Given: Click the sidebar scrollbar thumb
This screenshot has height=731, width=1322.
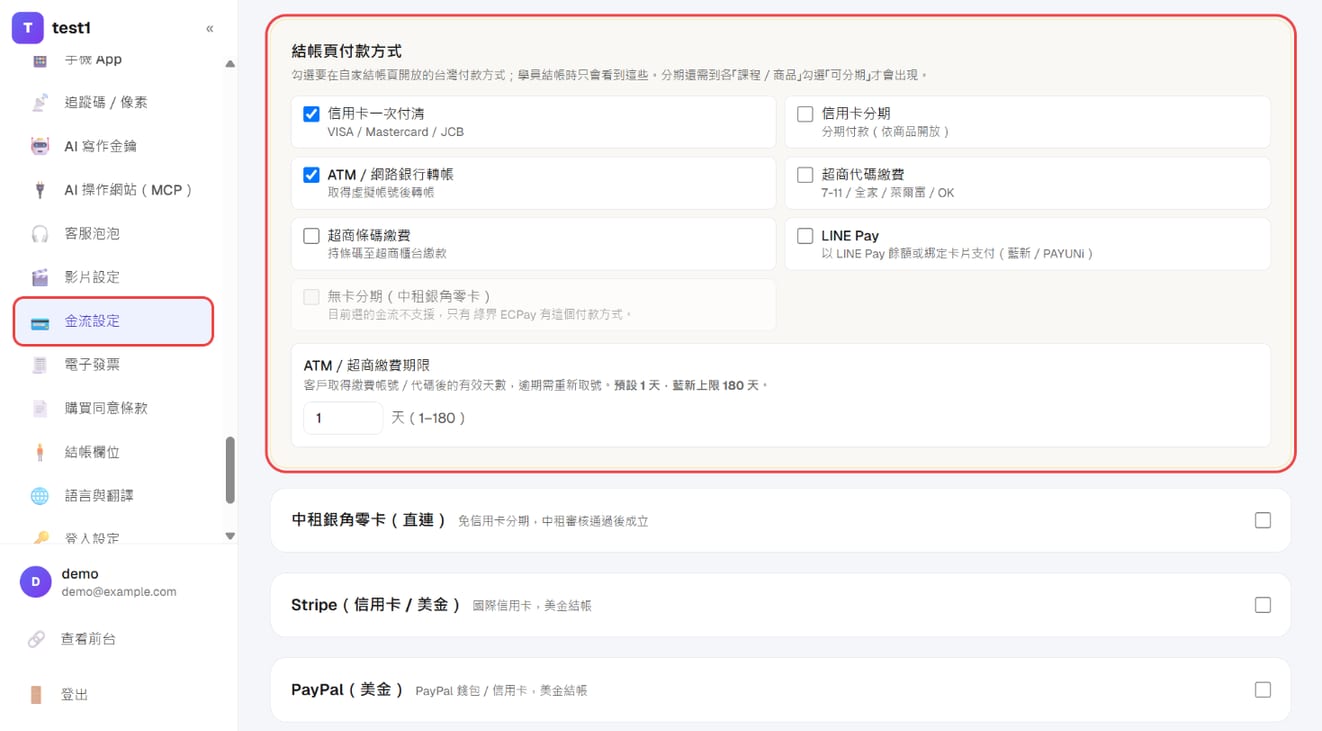Looking at the screenshot, I should pyautogui.click(x=230, y=469).
